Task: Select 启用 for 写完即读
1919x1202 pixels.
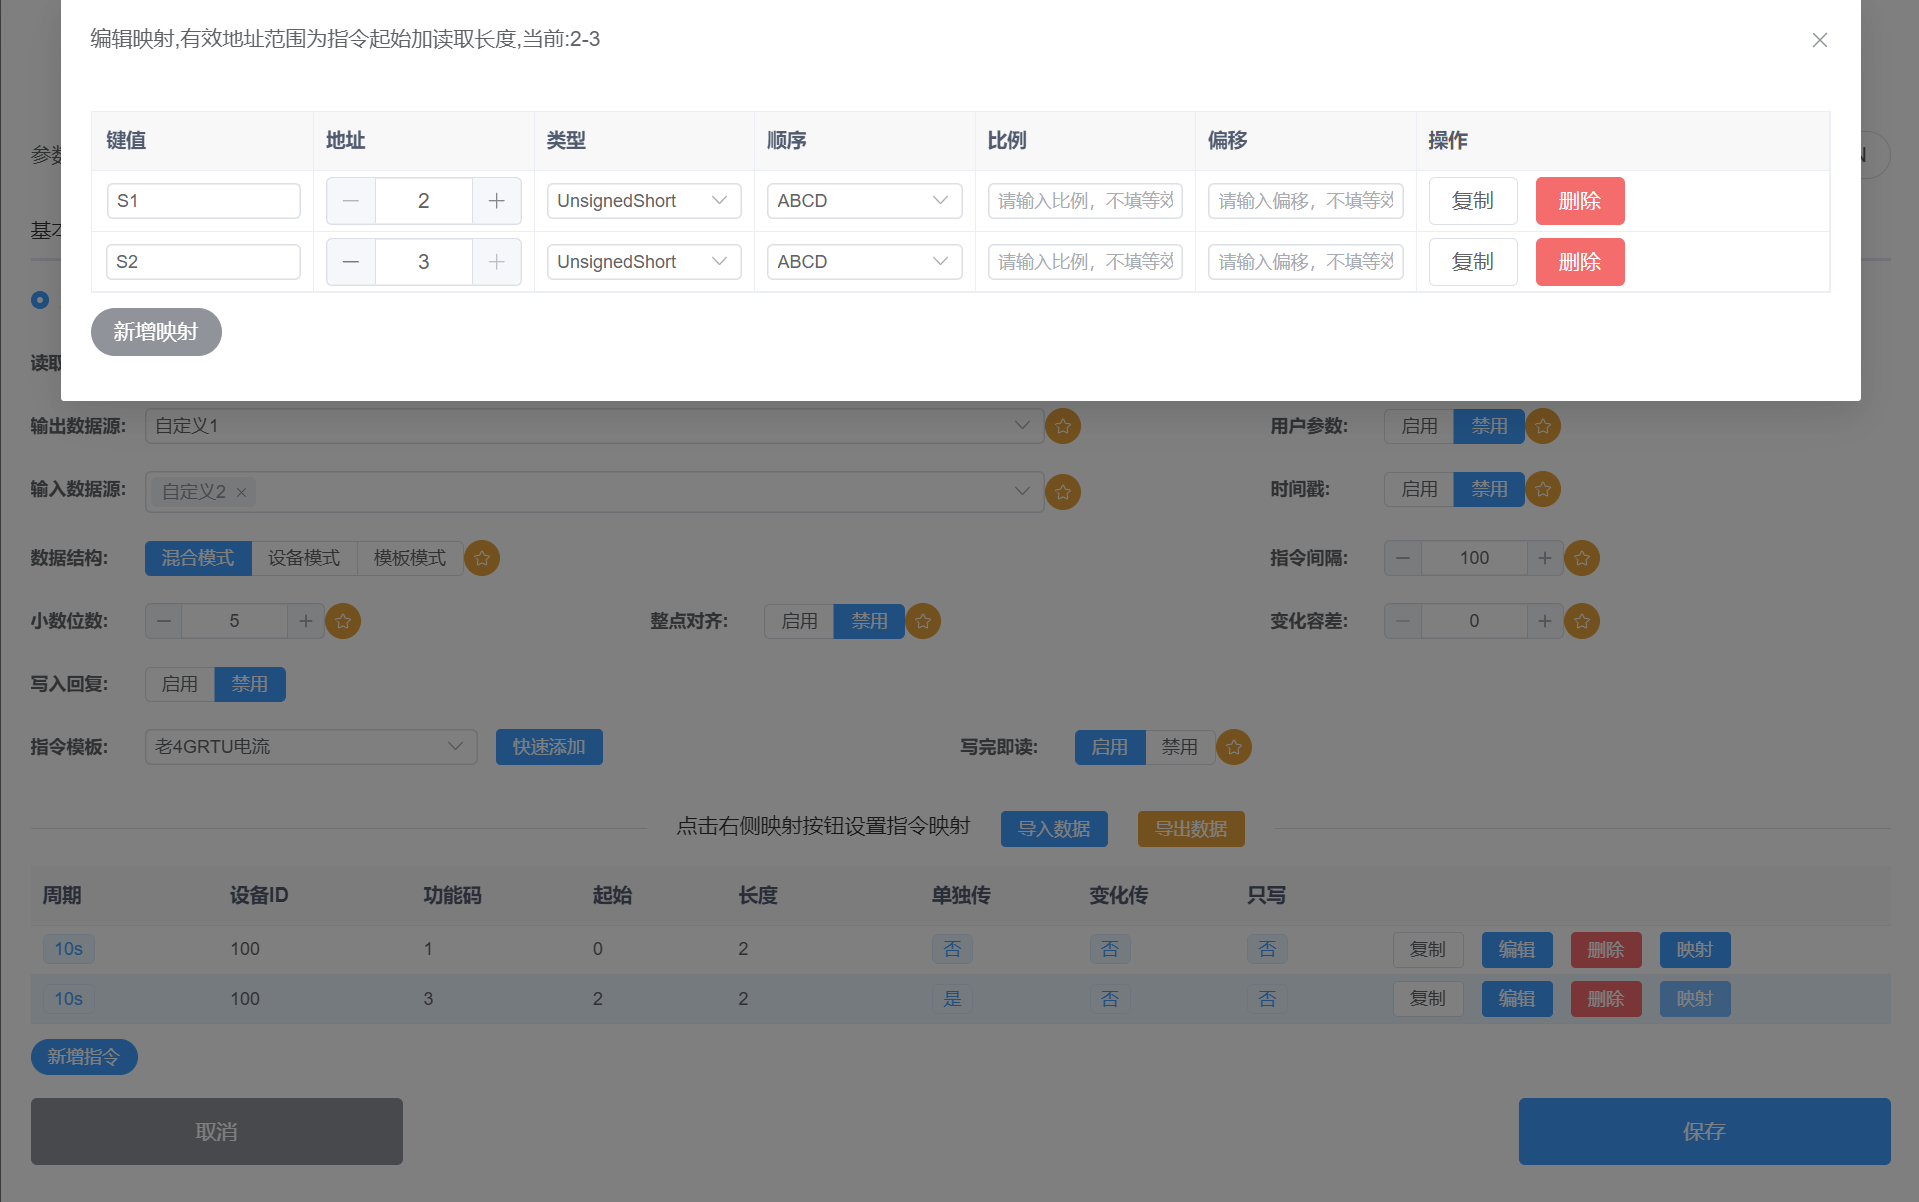Action: (1110, 747)
